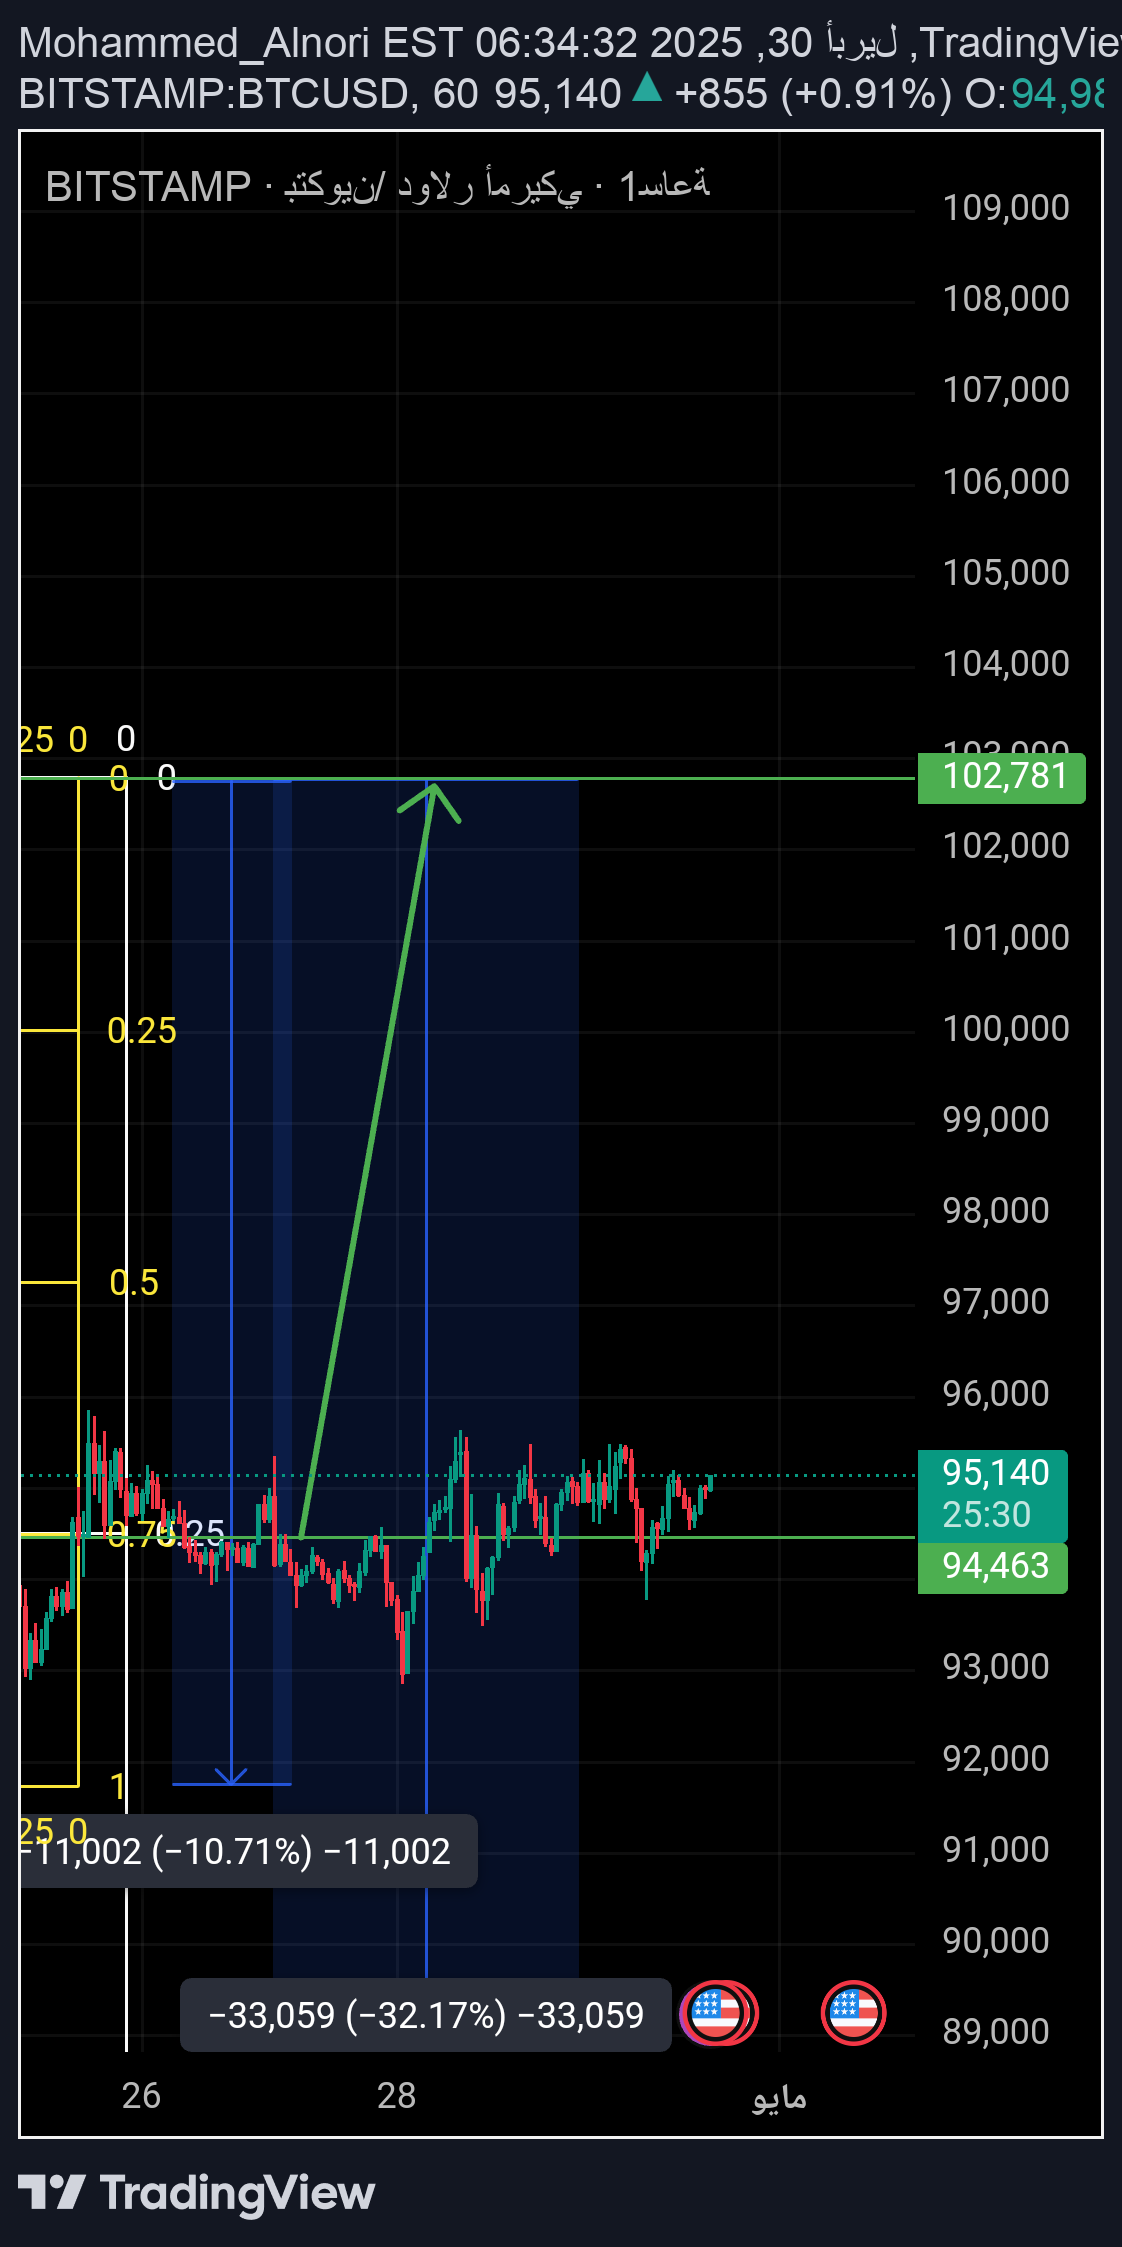Click date label 26 on time axis
Screen dimensions: 1122x2247
coord(141,2096)
